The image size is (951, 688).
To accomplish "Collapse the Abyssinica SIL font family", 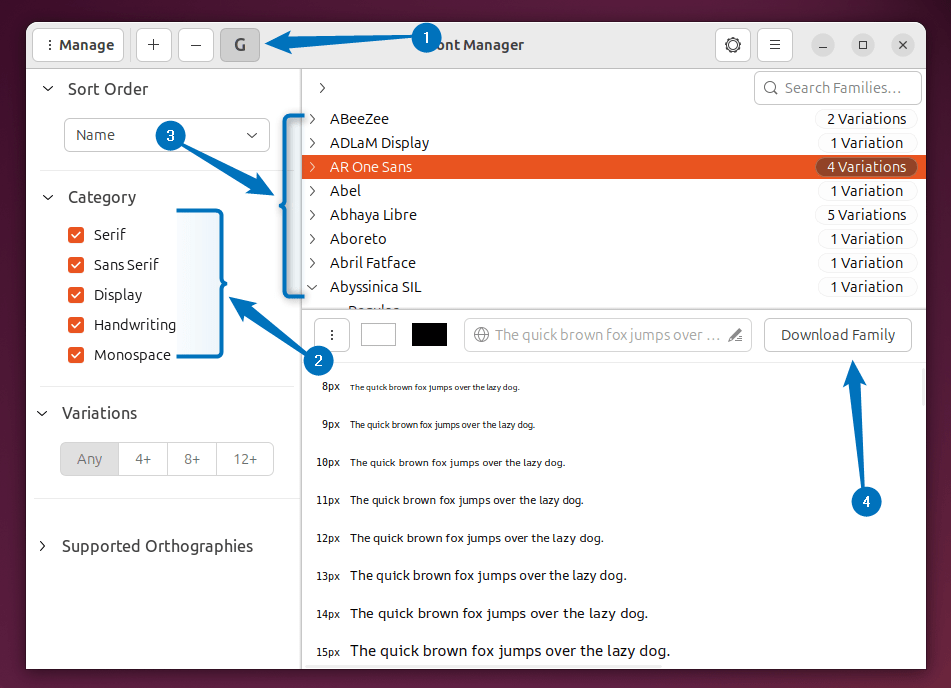I will point(313,286).
